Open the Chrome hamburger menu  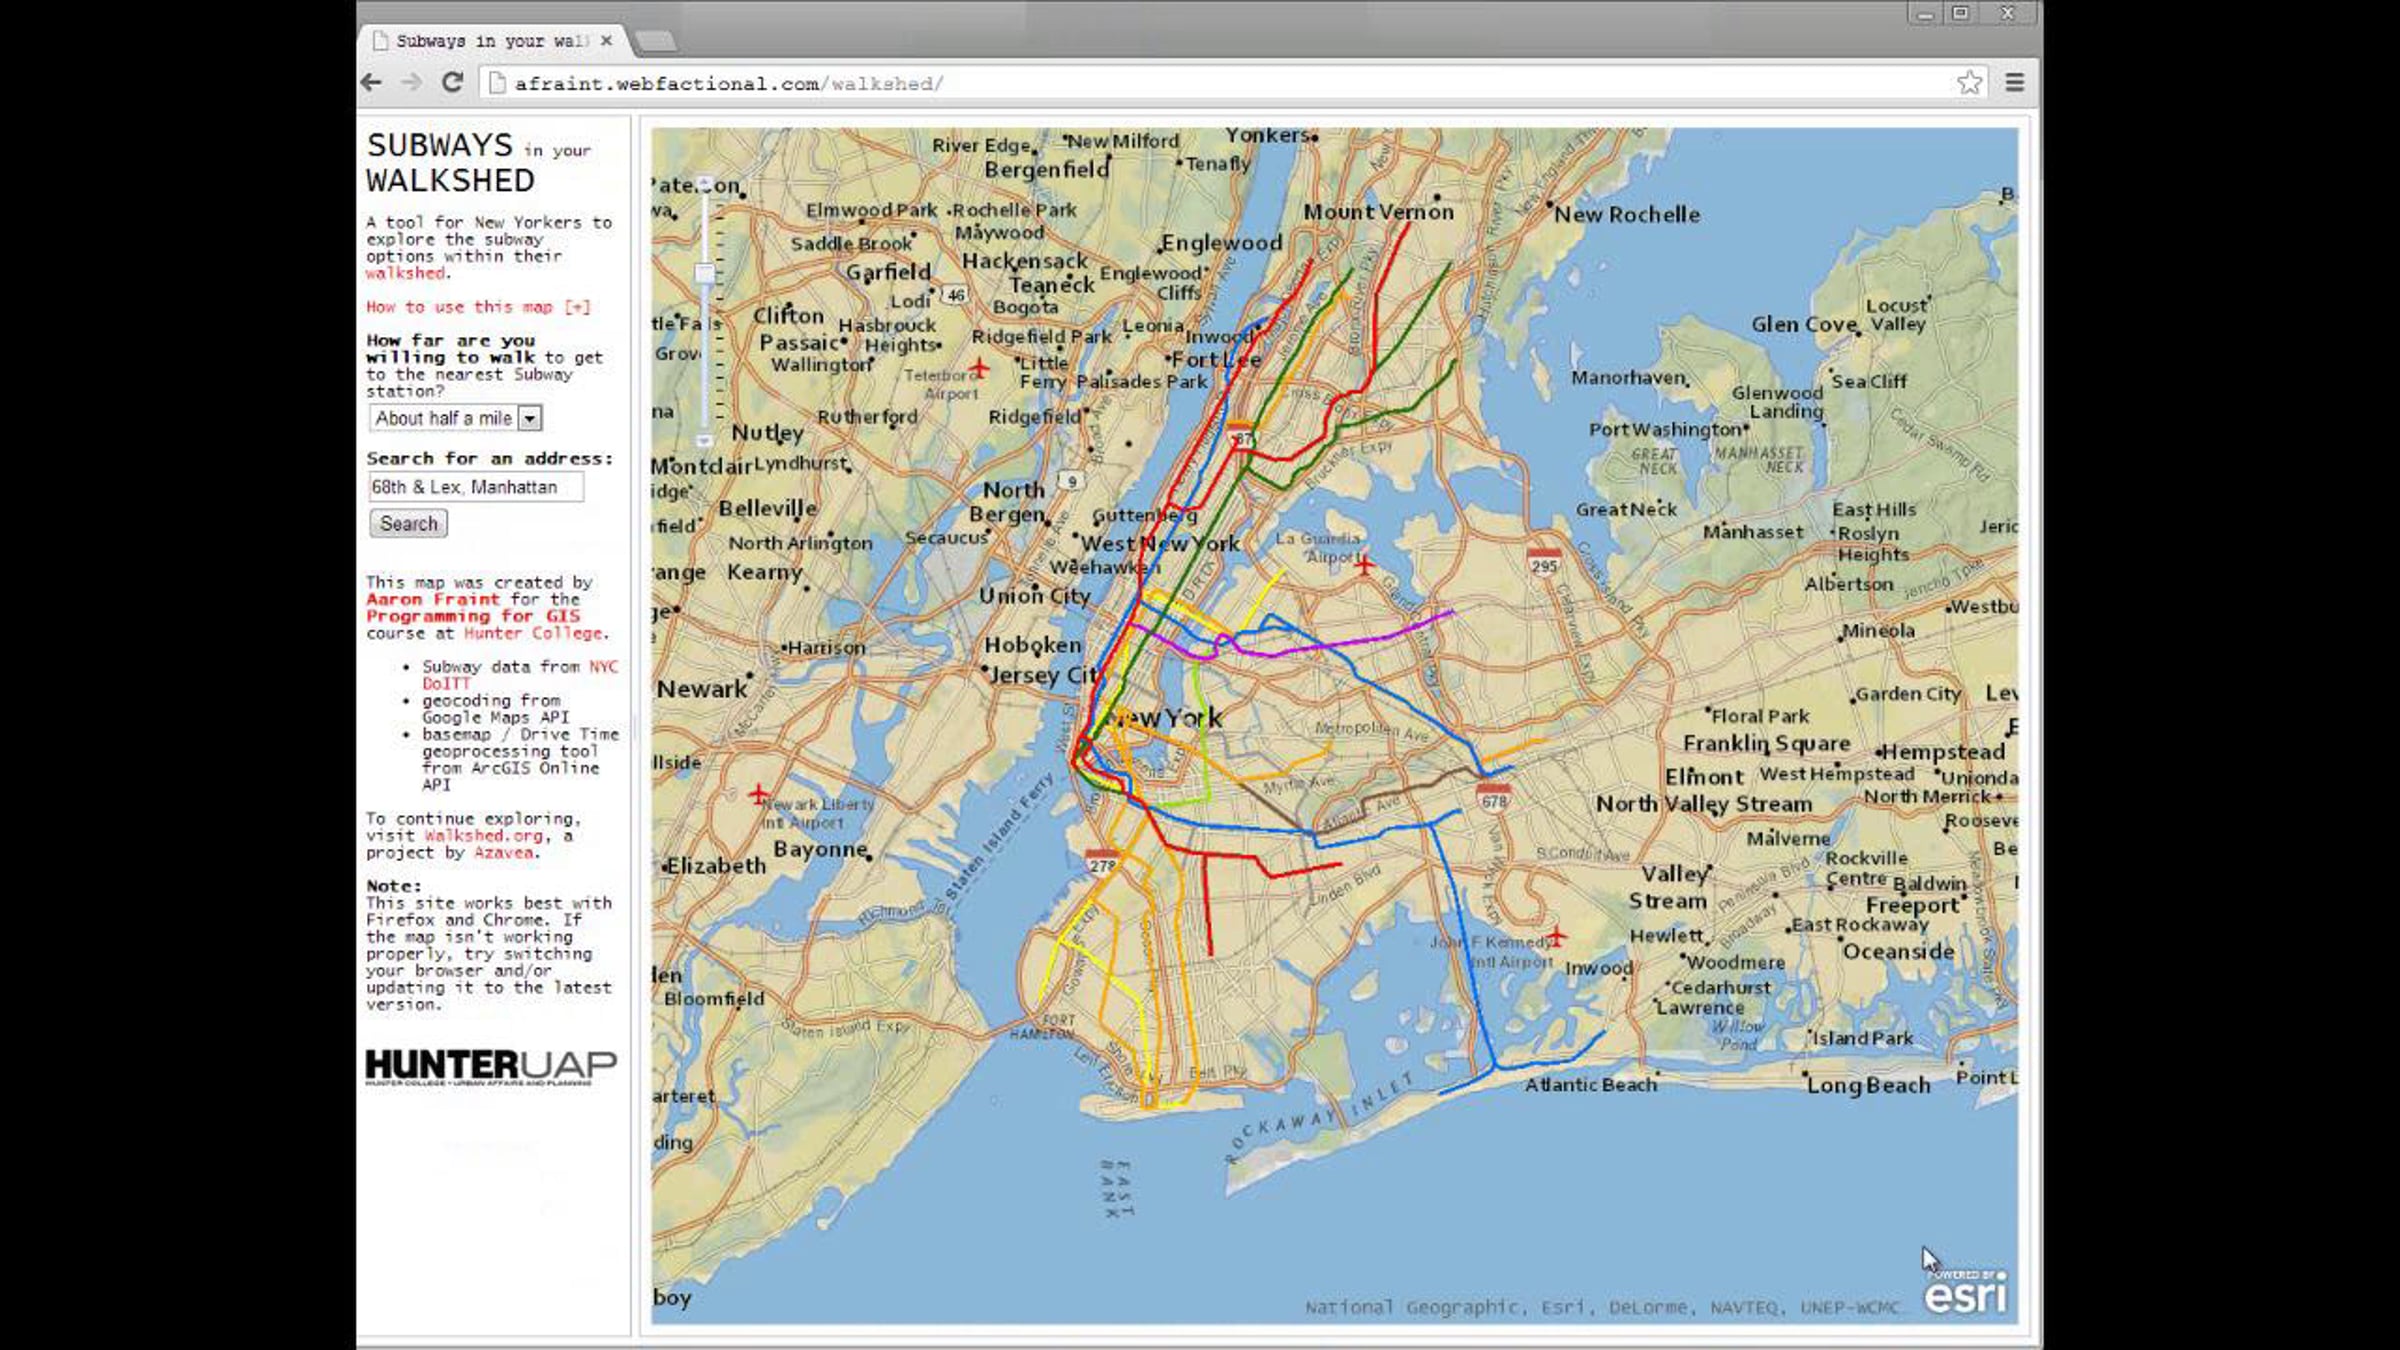tap(2015, 83)
